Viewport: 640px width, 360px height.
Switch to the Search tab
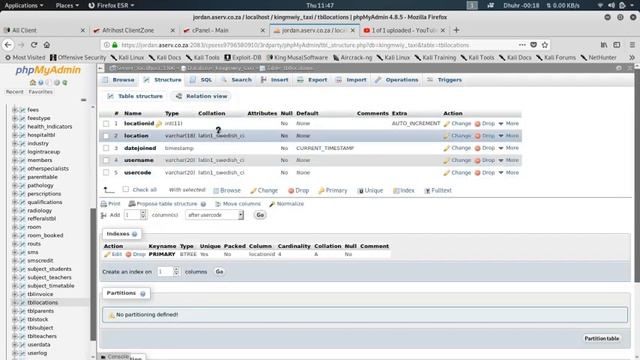pyautogui.click(x=237, y=80)
